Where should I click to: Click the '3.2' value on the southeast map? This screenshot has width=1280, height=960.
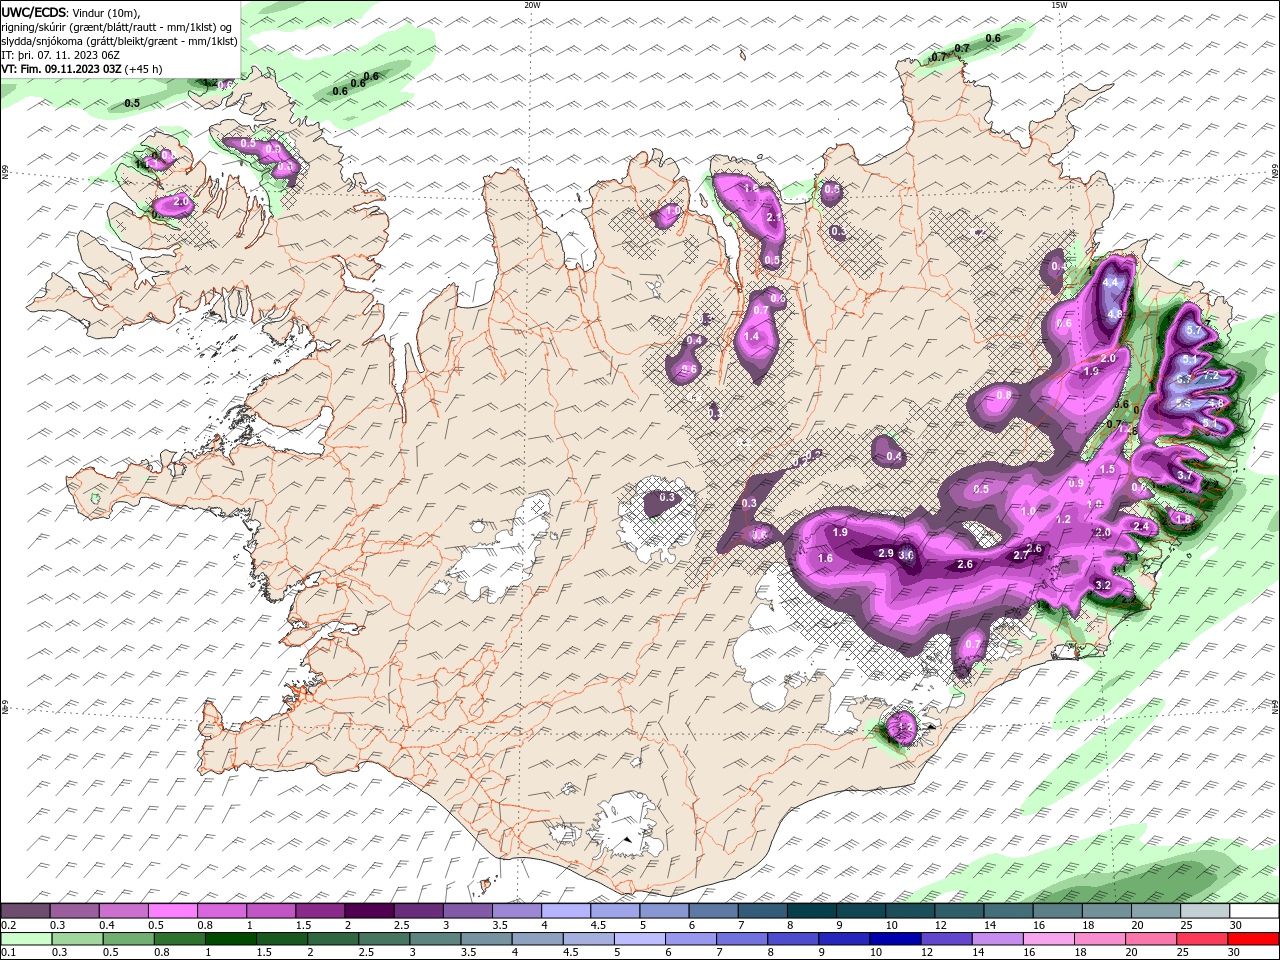[x=1104, y=585]
